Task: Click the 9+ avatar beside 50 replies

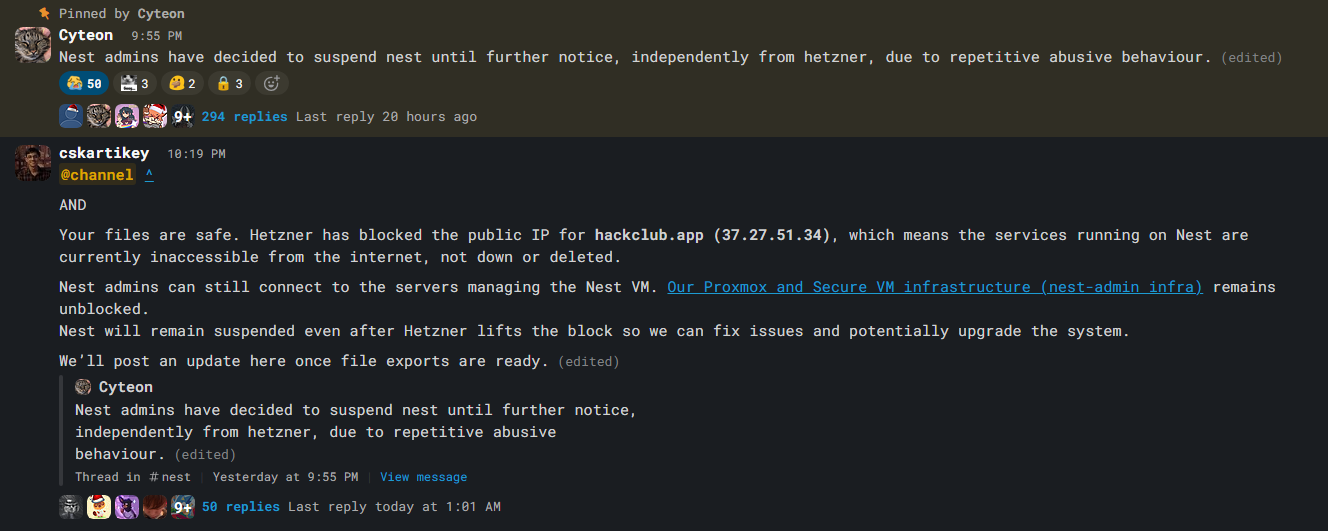Action: 182,507
